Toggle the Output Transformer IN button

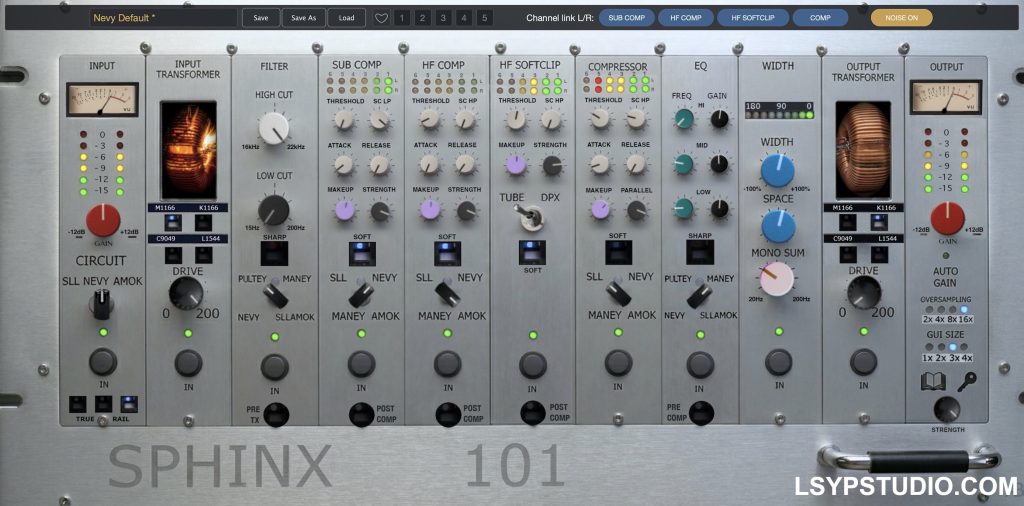(863, 362)
